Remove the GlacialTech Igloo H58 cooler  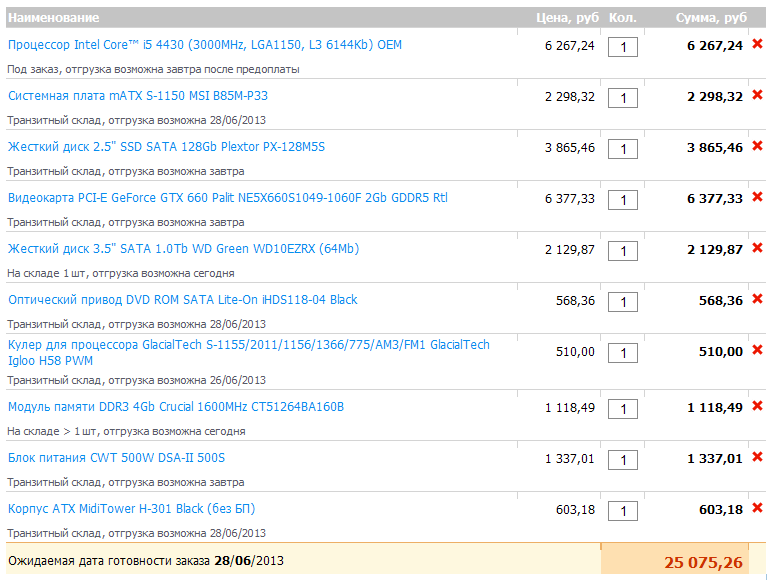757,351
